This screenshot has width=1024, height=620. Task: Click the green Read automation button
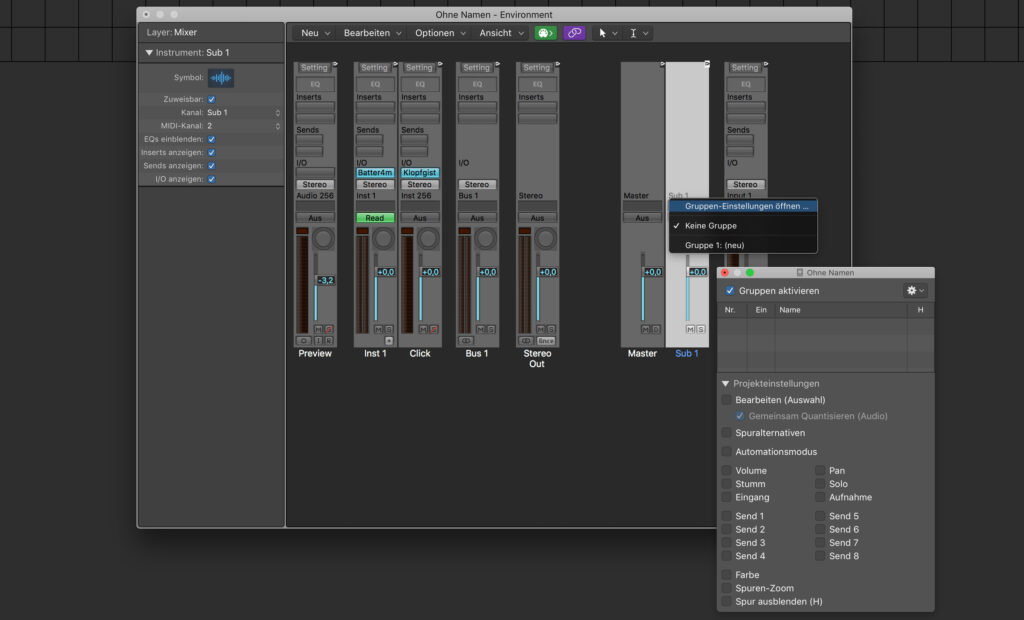[375, 218]
